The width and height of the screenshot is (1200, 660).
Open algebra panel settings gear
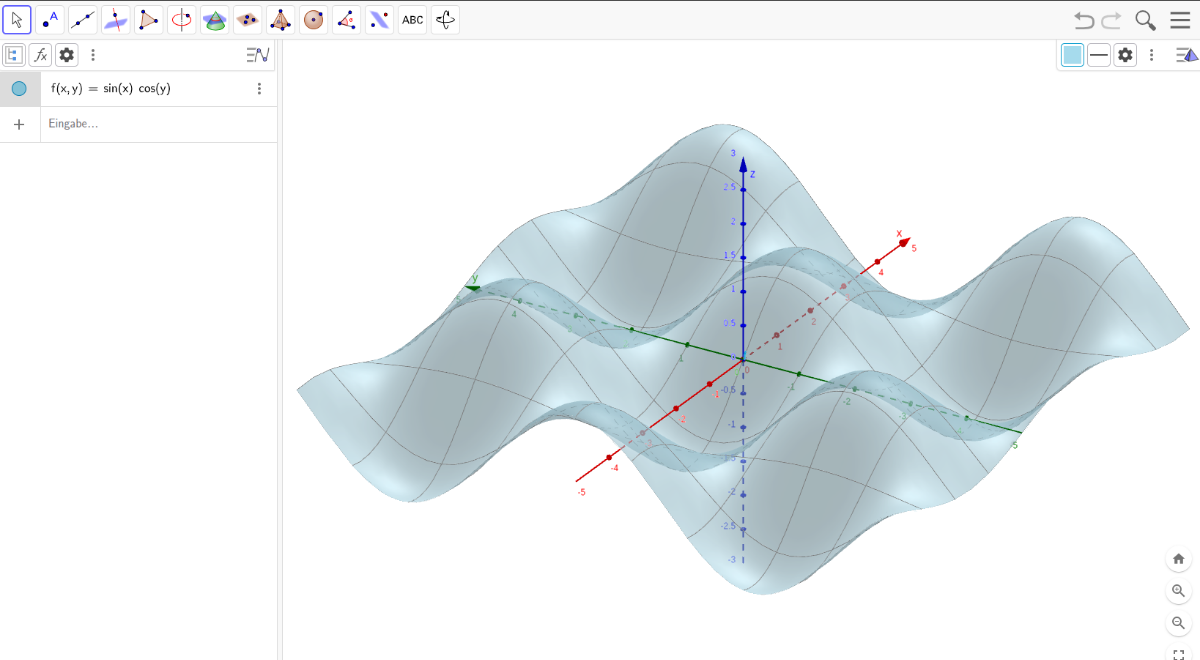67,55
